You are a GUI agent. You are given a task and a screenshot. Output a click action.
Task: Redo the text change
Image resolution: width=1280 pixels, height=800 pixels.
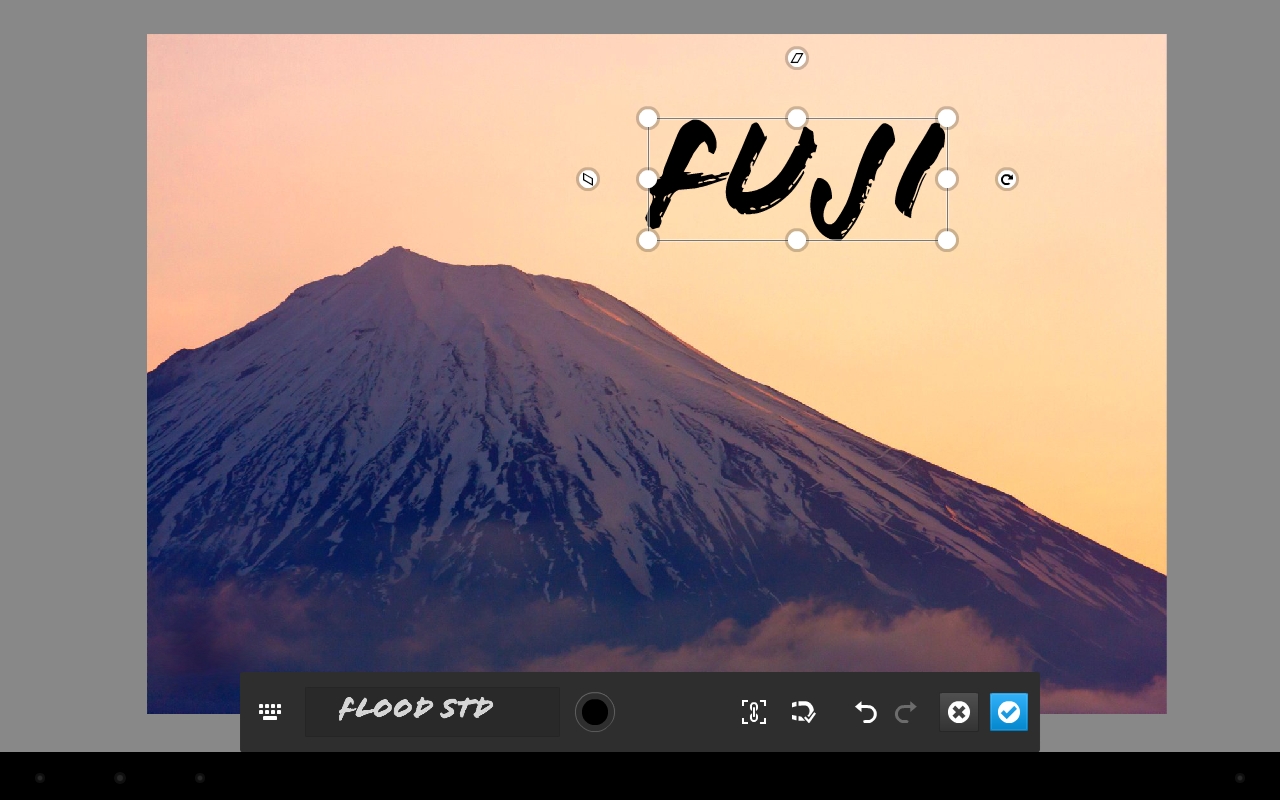point(906,712)
